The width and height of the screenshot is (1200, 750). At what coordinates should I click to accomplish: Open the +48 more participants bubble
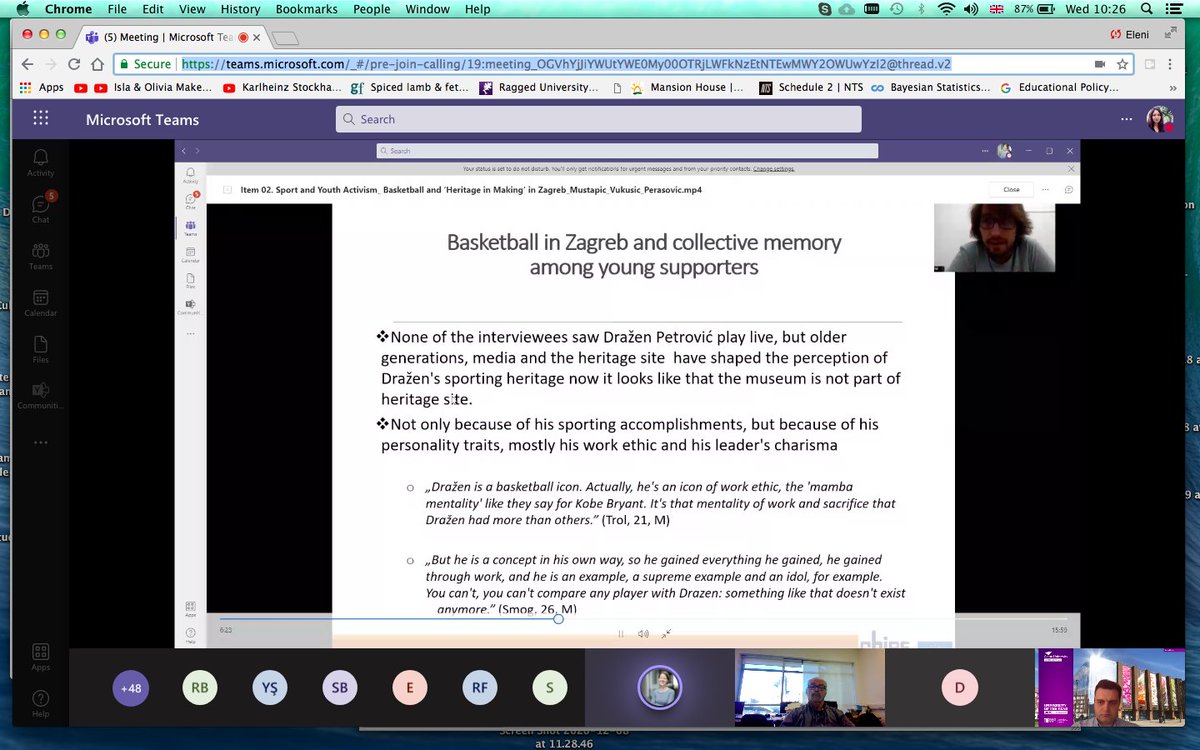pos(131,688)
